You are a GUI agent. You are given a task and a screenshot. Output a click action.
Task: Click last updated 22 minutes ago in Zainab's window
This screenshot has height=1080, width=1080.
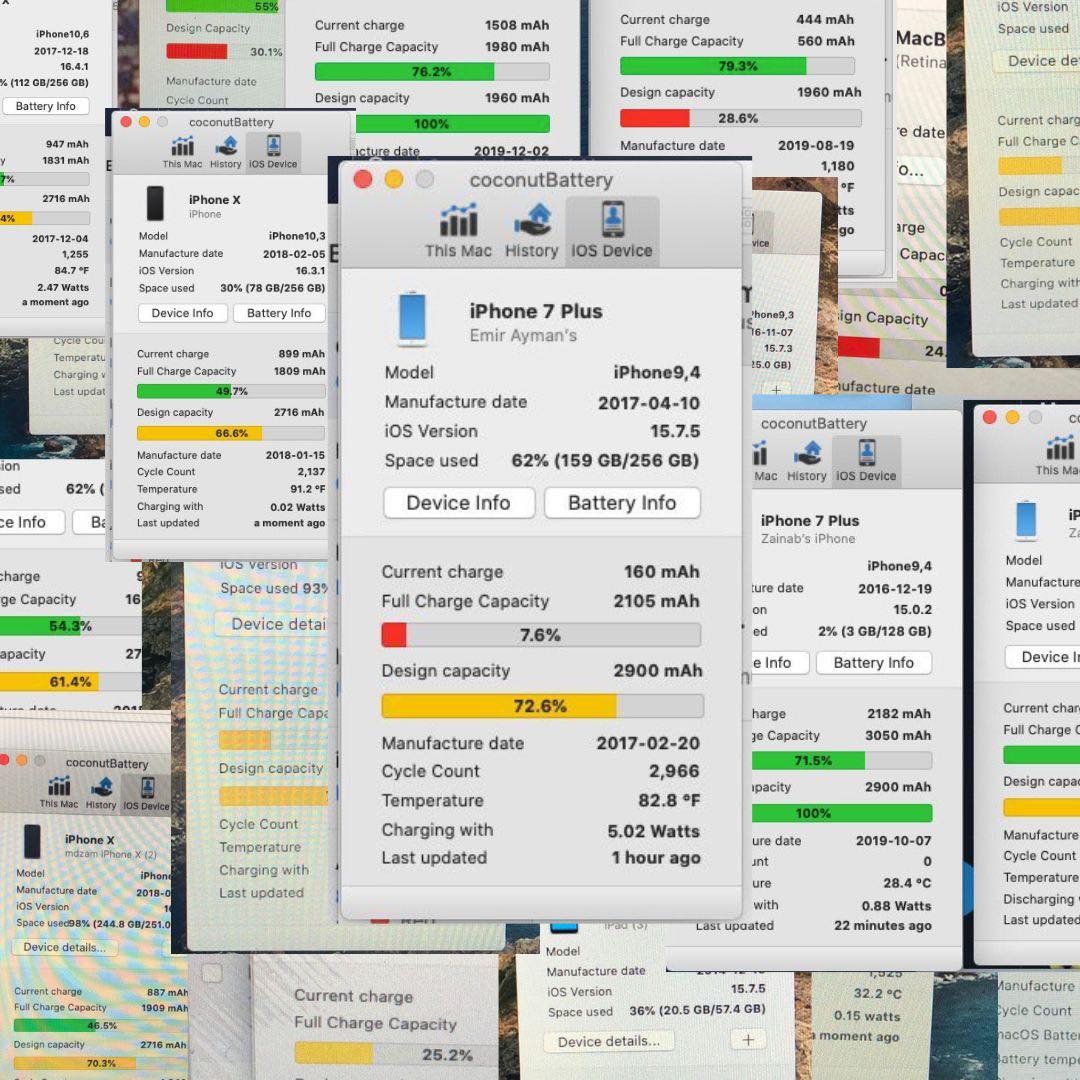[x=883, y=926]
